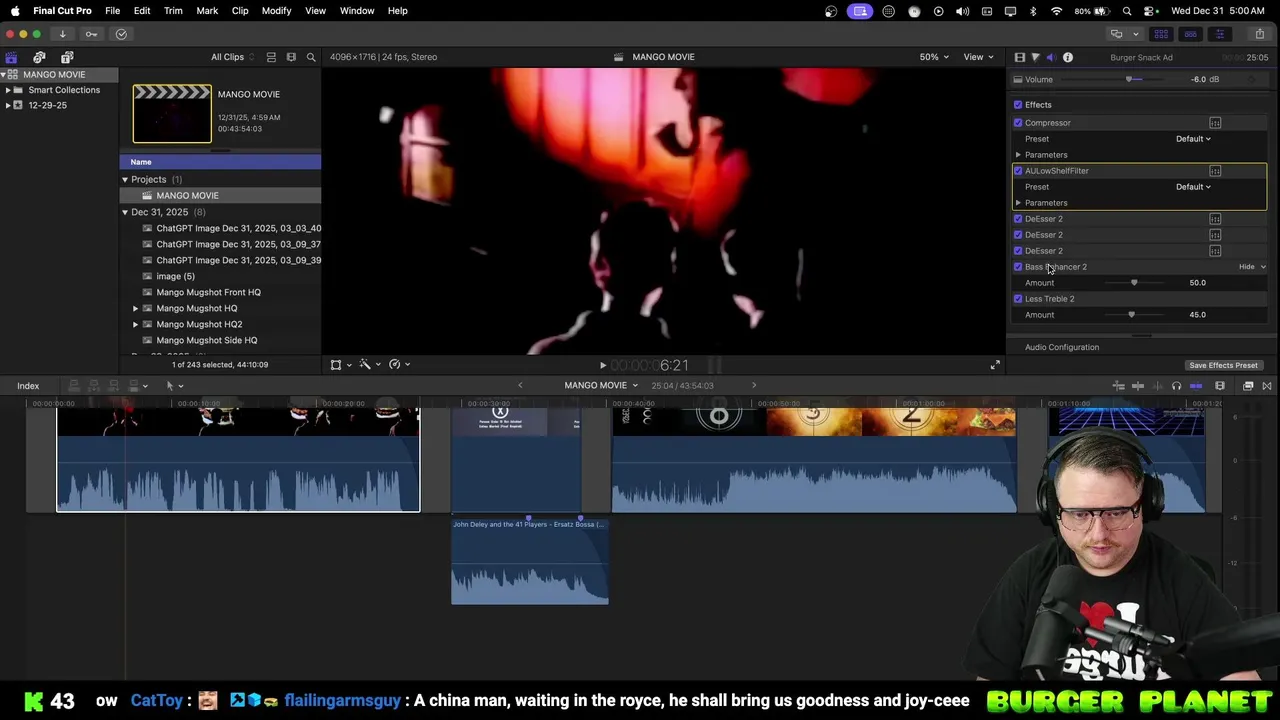Image resolution: width=1280 pixels, height=720 pixels.
Task: Disable the second DeEsser 2 checkbox
Action: click(1018, 235)
